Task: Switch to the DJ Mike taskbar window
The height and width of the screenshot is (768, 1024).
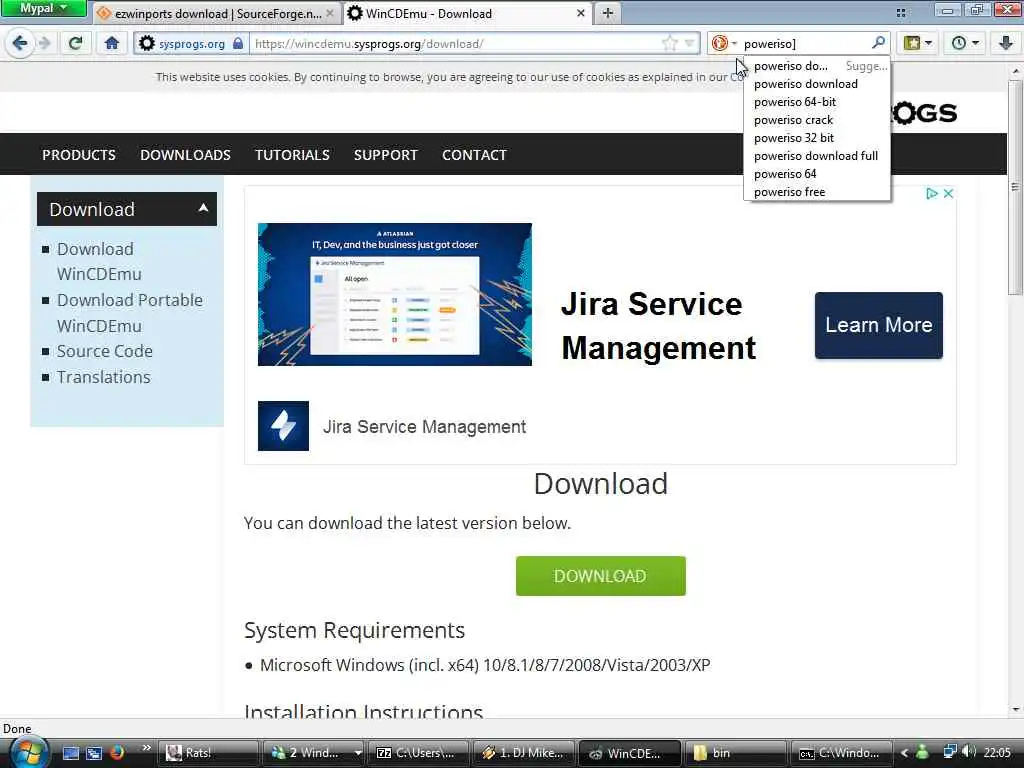Action: [x=524, y=753]
